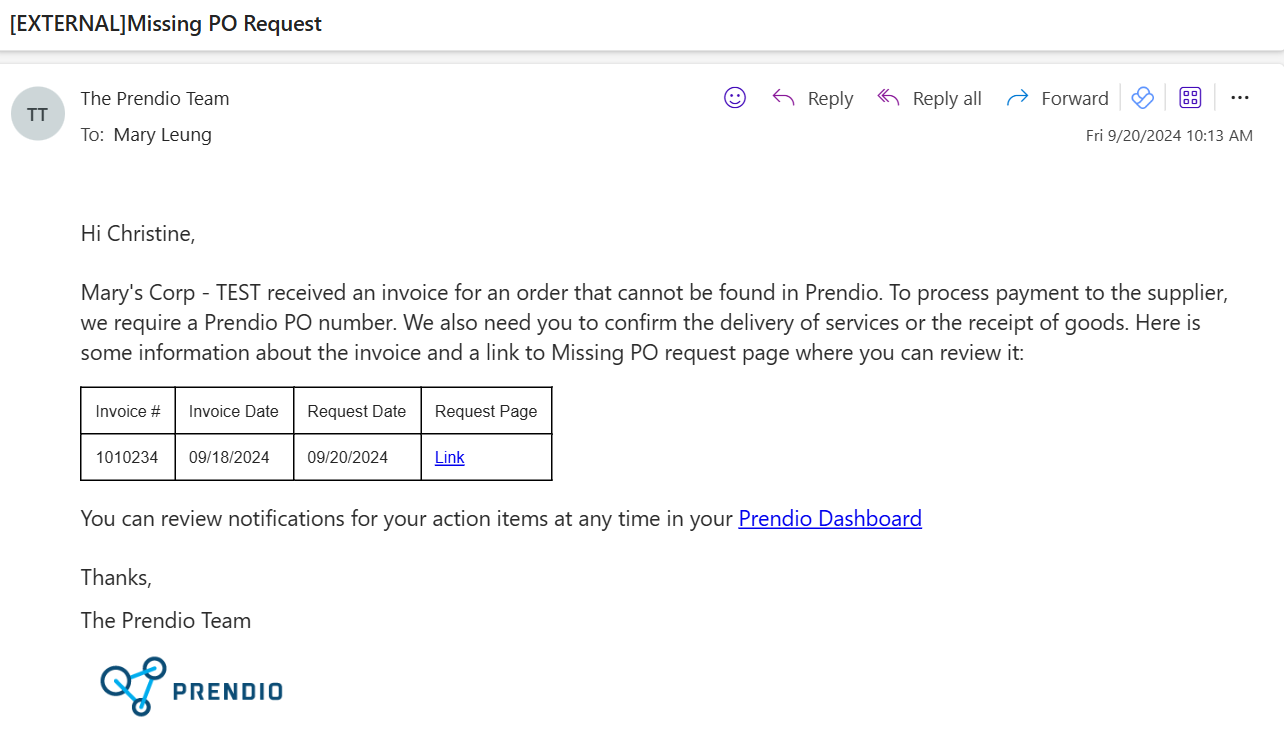Select recipient Mary Leung

(163, 134)
